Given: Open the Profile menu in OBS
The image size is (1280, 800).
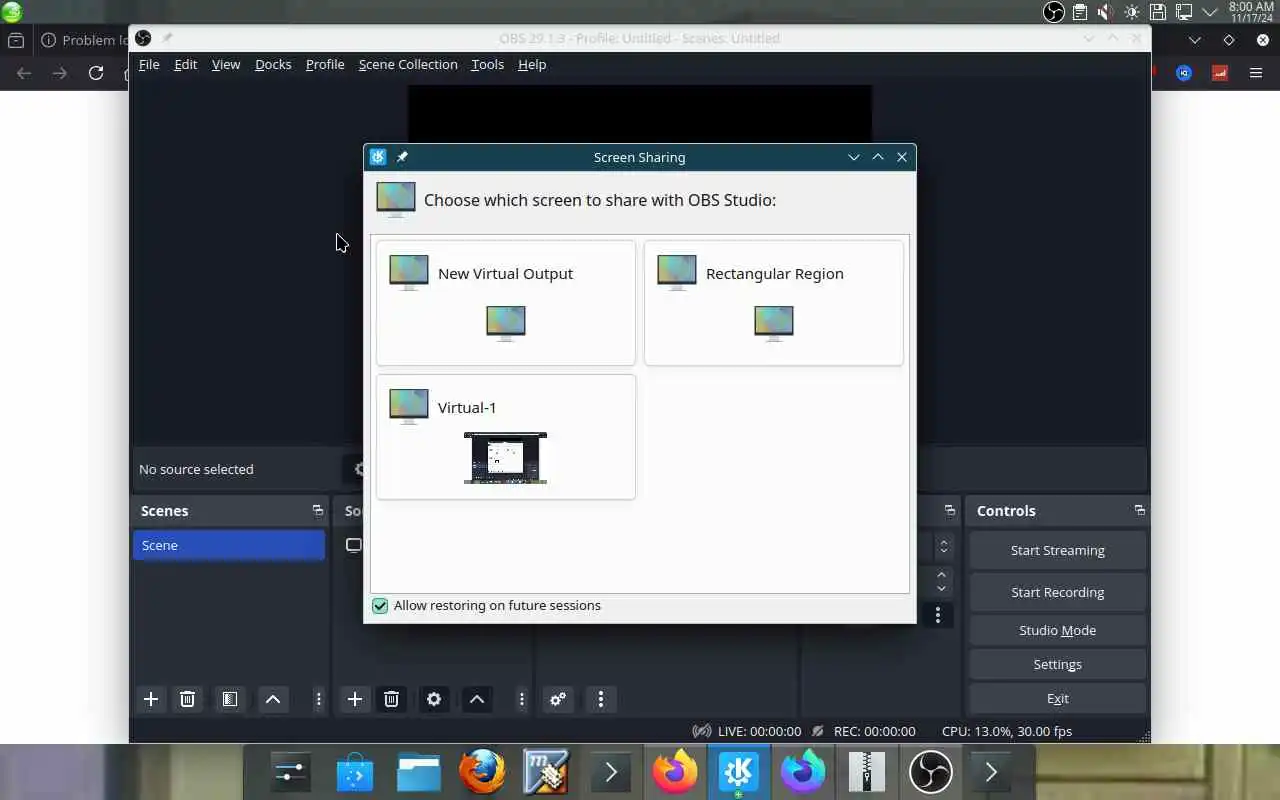Looking at the screenshot, I should click(325, 64).
